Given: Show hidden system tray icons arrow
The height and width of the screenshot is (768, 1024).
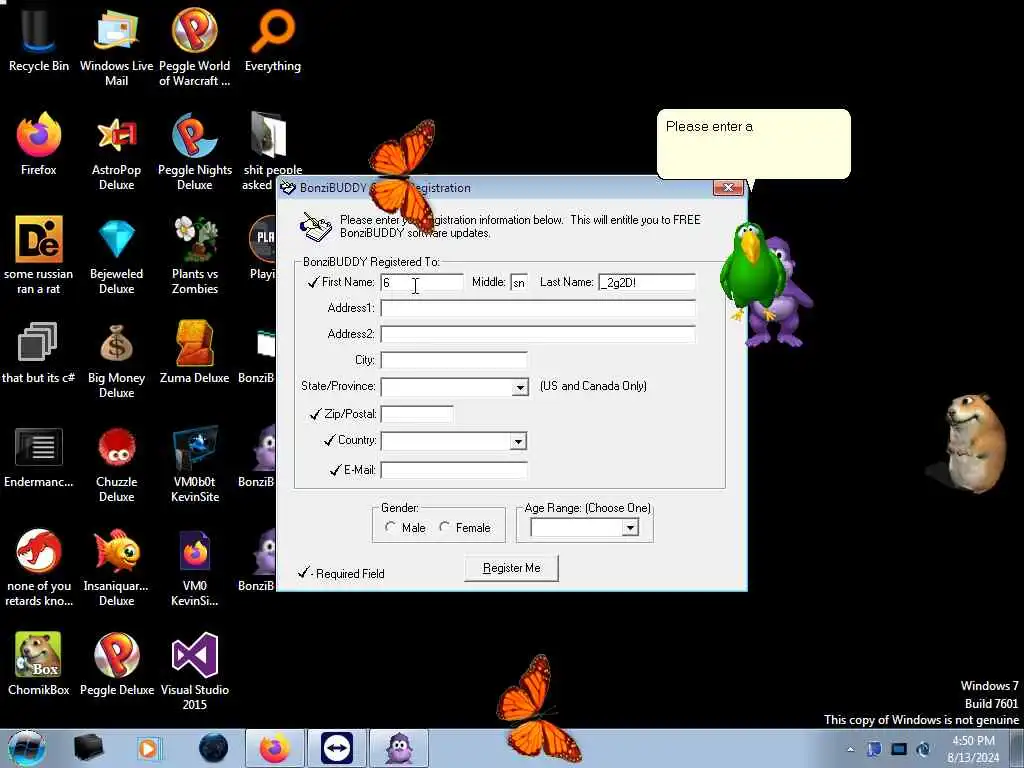Looking at the screenshot, I should pos(850,749).
